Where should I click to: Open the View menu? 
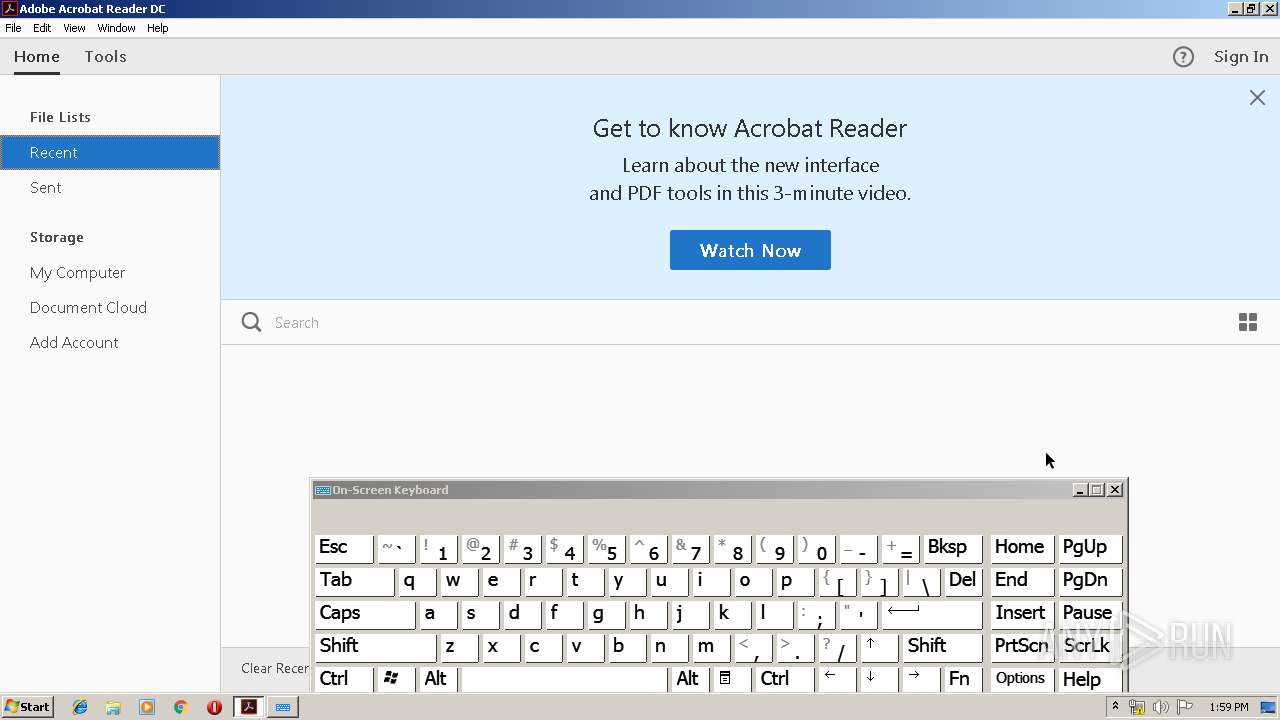74,28
